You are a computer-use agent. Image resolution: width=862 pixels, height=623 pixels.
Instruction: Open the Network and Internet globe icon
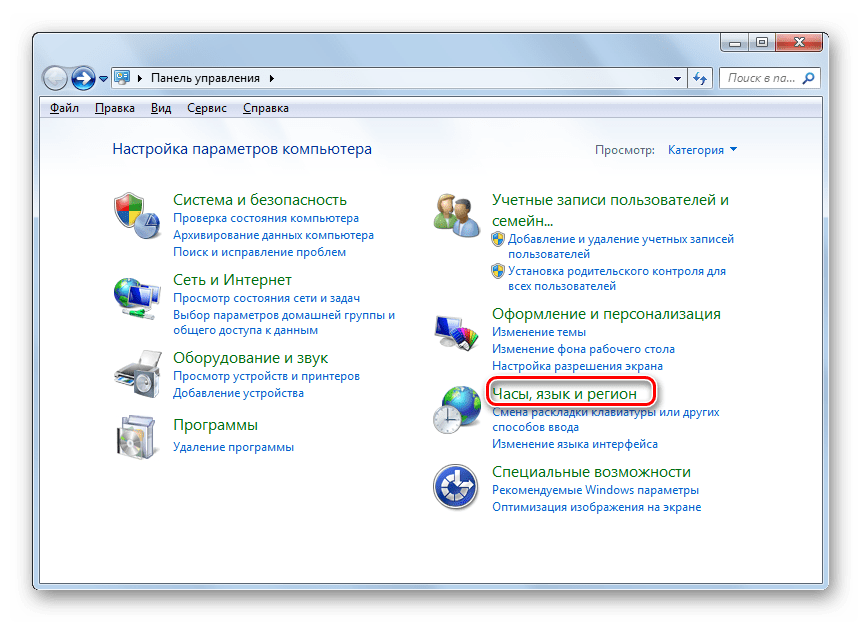137,299
